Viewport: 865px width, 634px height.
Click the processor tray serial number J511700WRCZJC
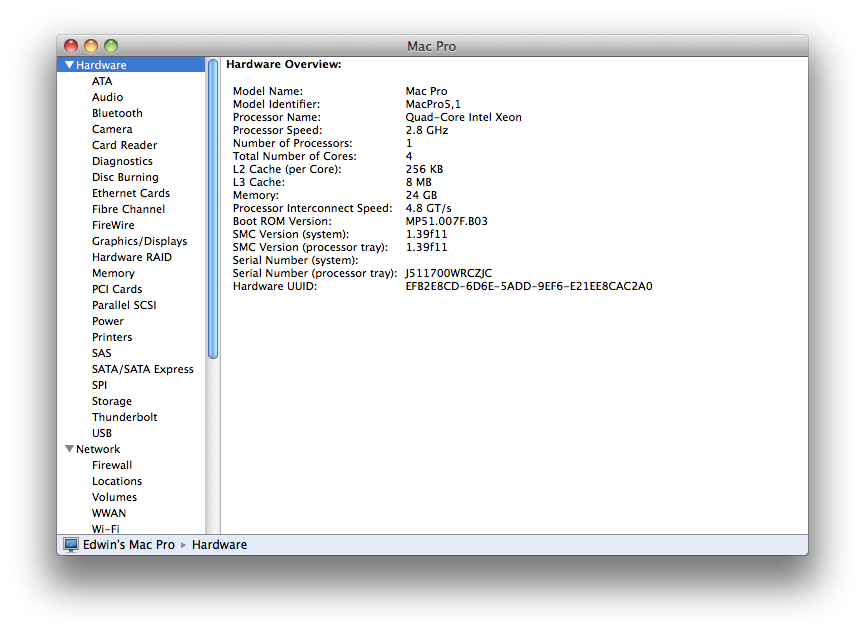coord(448,274)
